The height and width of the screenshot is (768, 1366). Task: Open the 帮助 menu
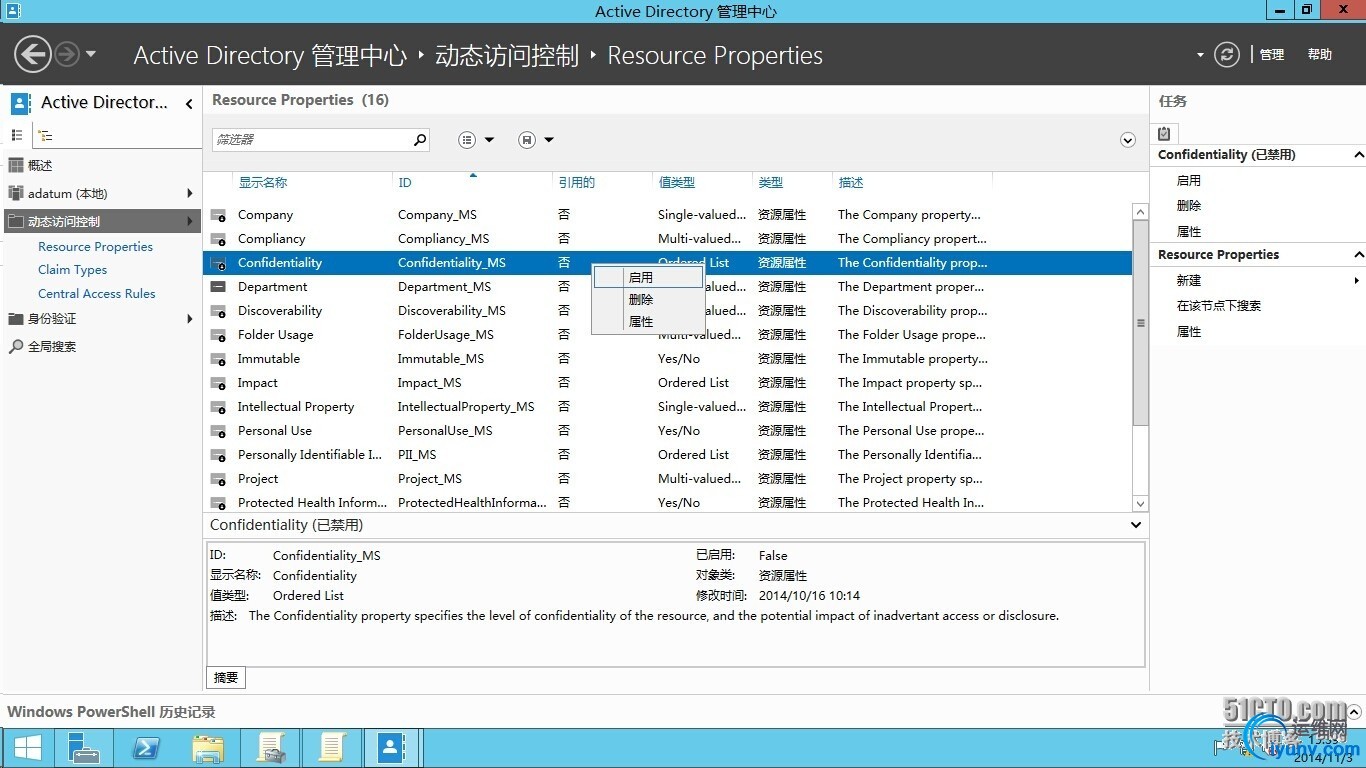point(1320,55)
